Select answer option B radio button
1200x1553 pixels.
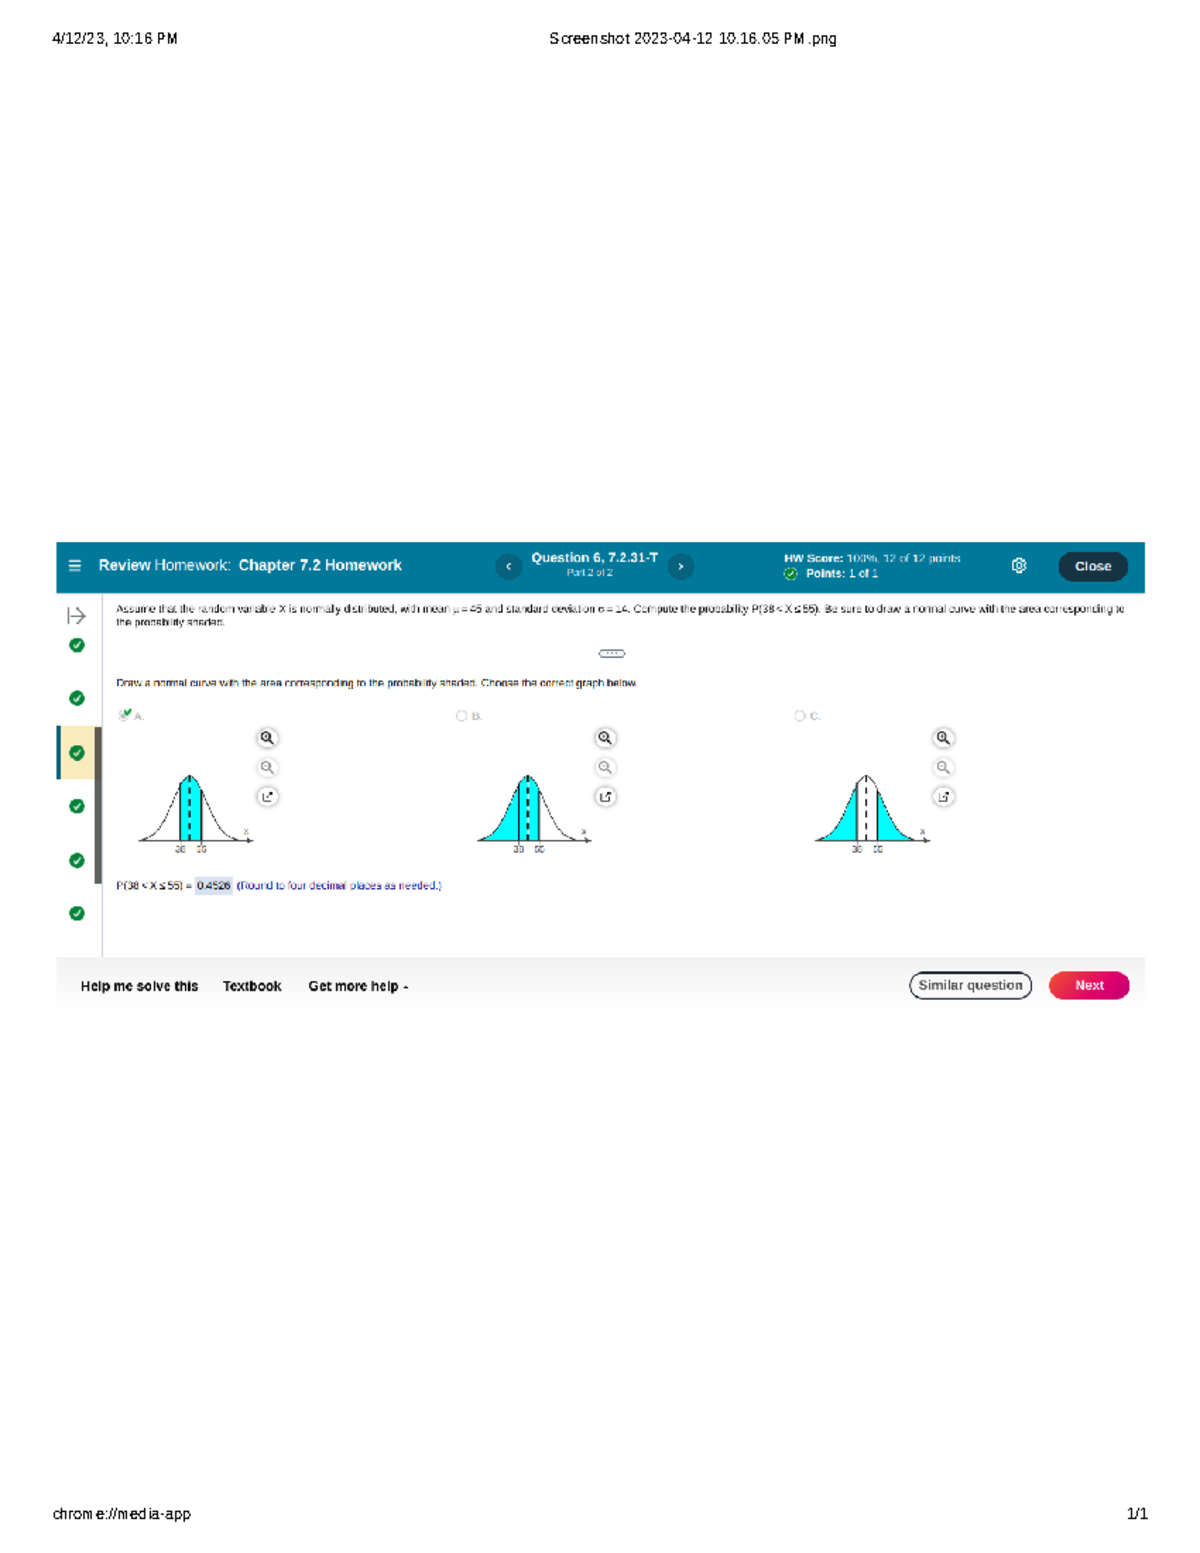click(x=461, y=716)
